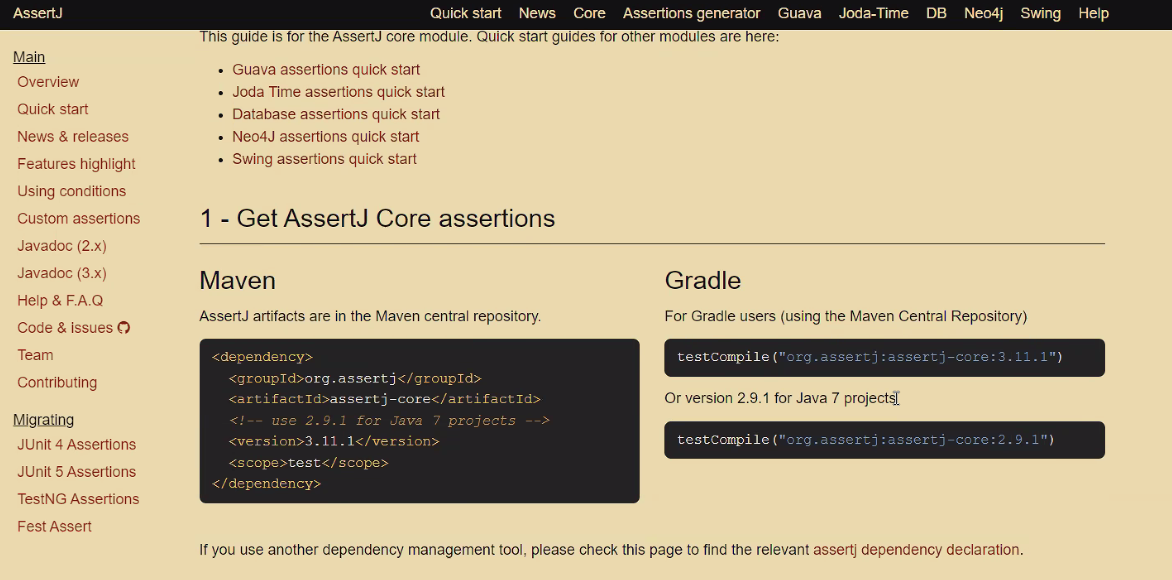
Task: Click the Gradle heading
Action: point(703,280)
